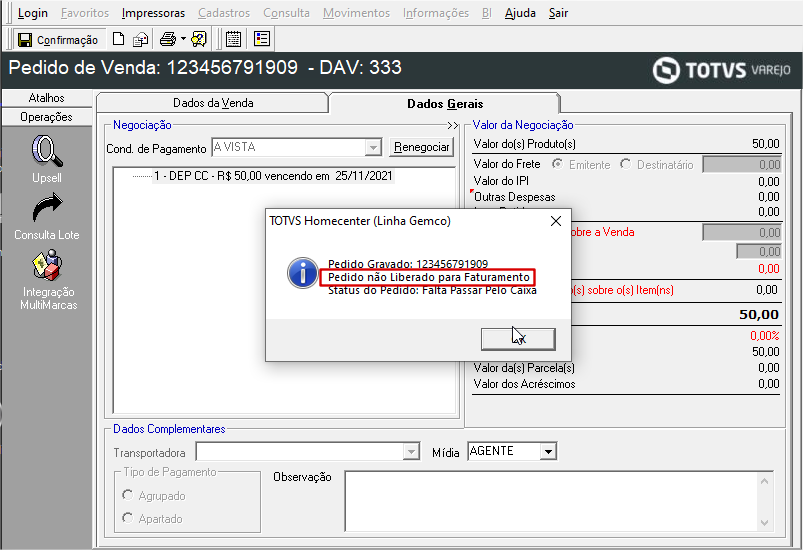Click the Confirmação save button

click(x=57, y=39)
